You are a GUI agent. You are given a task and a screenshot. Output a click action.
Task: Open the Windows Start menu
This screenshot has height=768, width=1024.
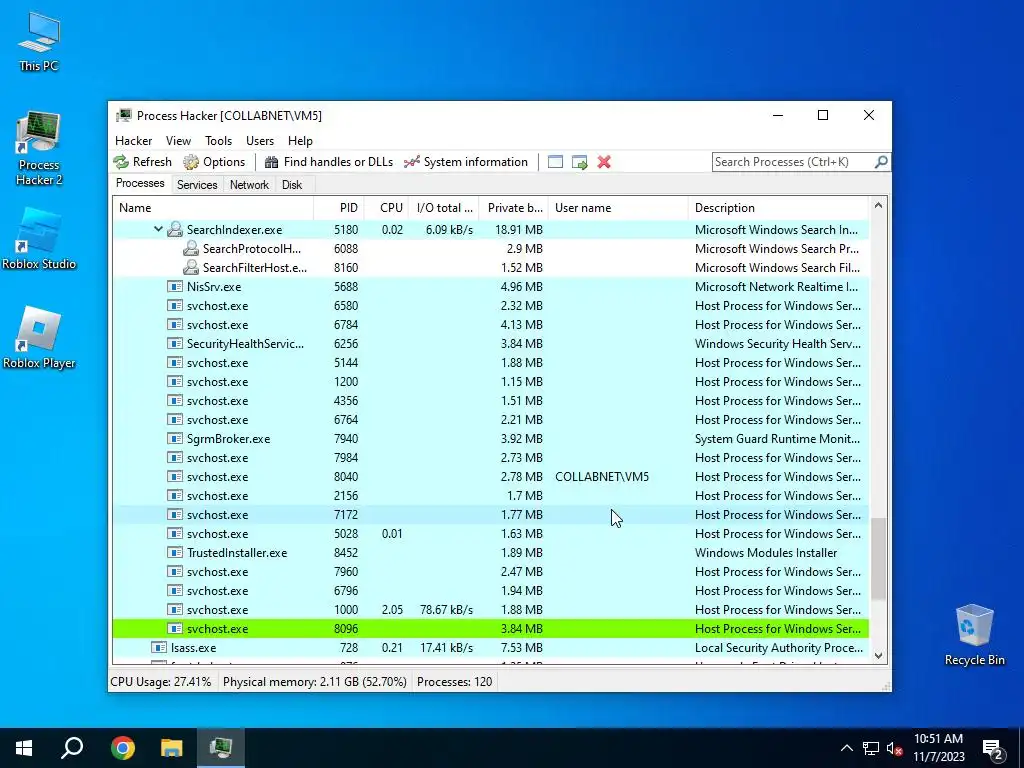(24, 748)
